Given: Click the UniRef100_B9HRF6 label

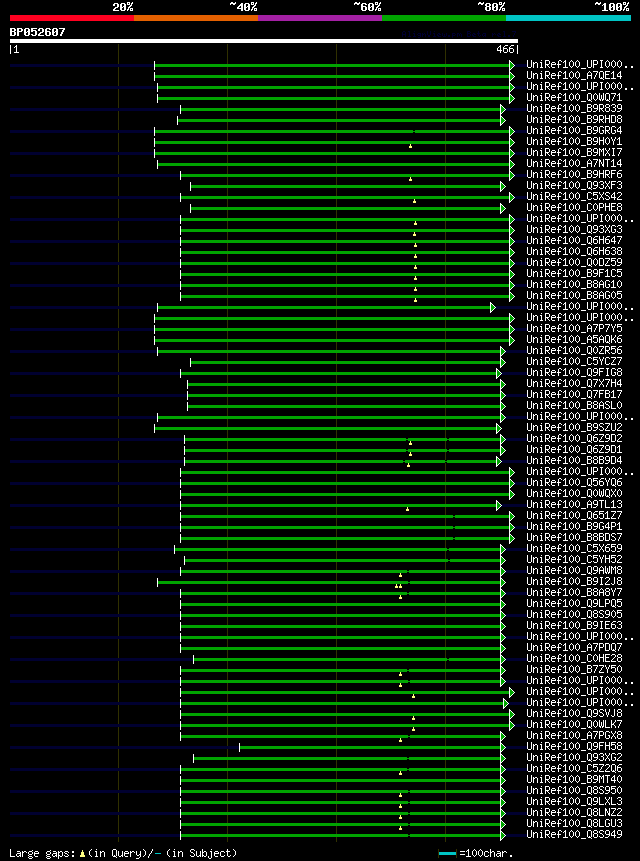Looking at the screenshot, I should pos(574,175).
